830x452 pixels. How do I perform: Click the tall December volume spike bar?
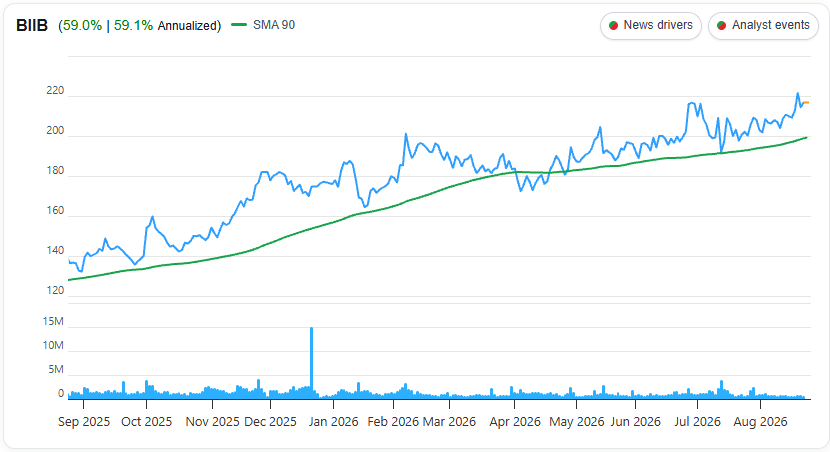point(311,363)
